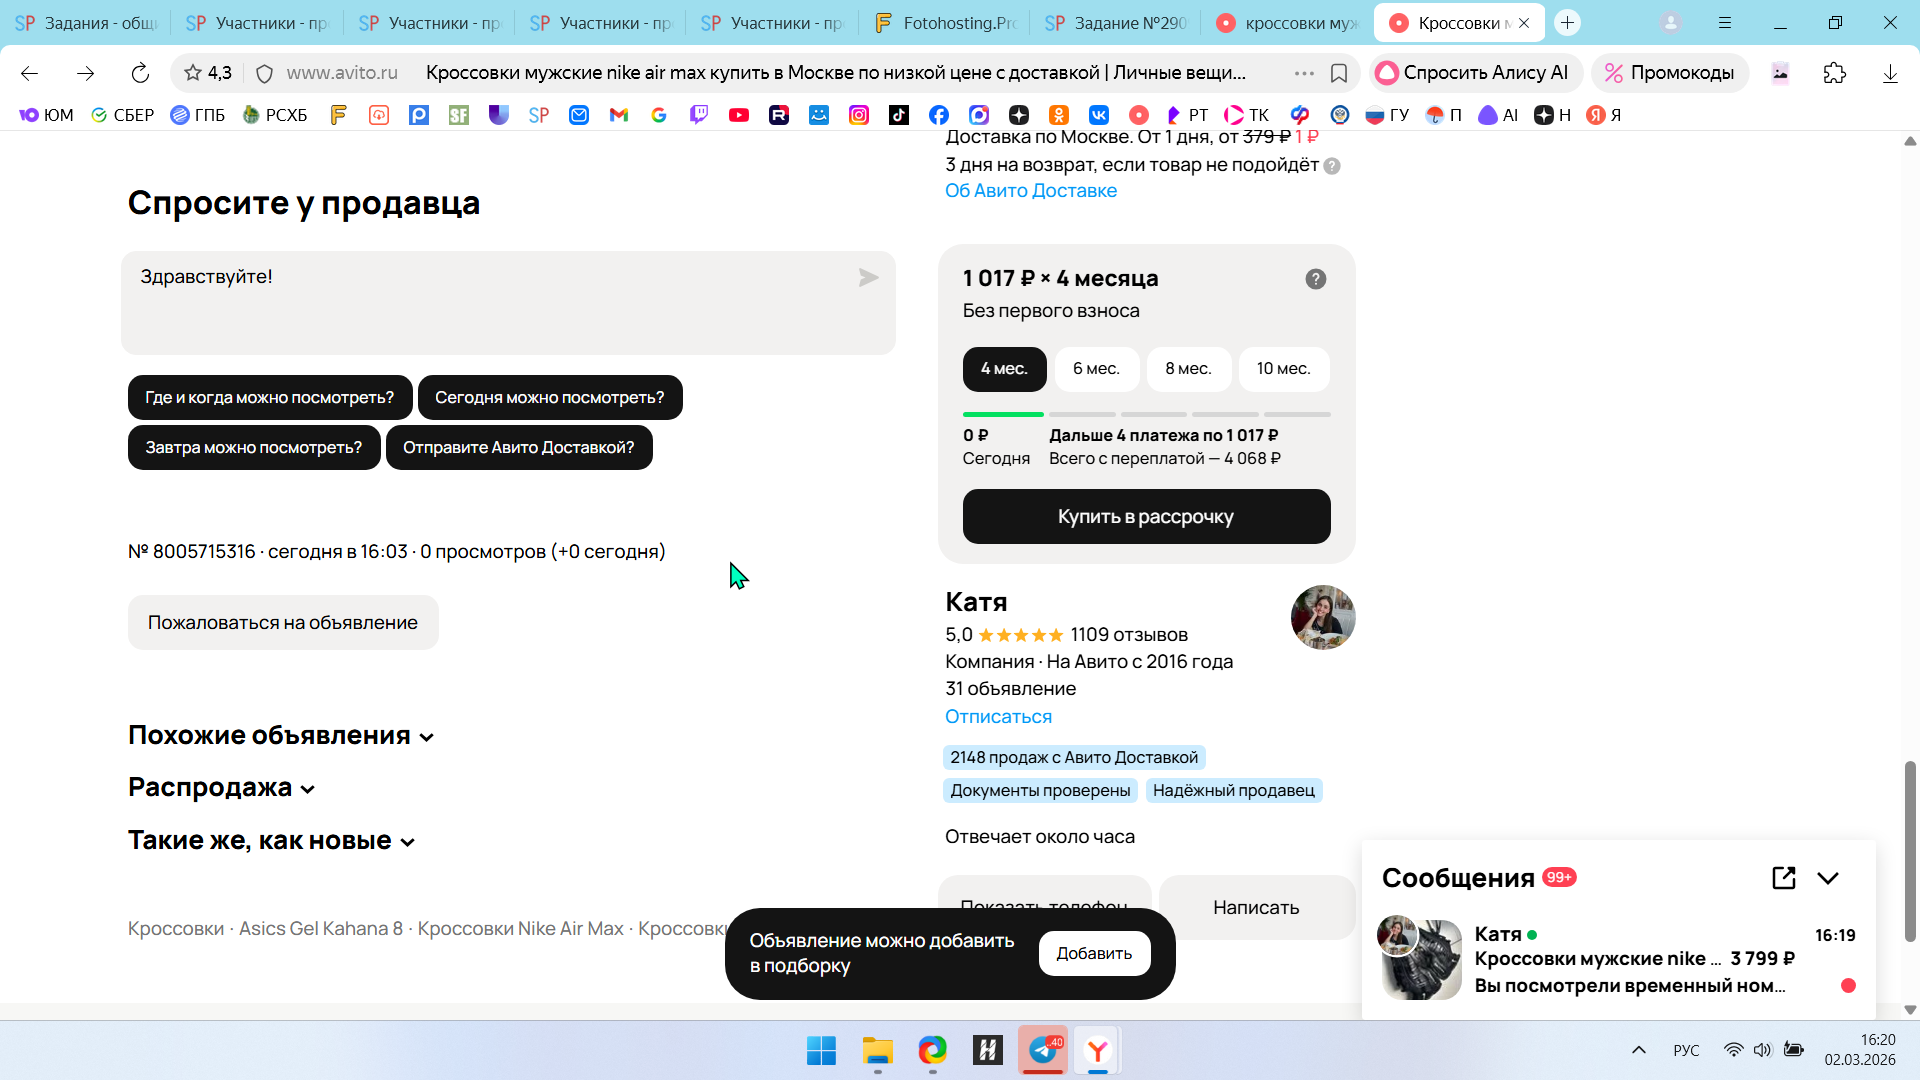1920x1080 pixels.
Task: Click the send message arrow icon
Action: coord(868,278)
